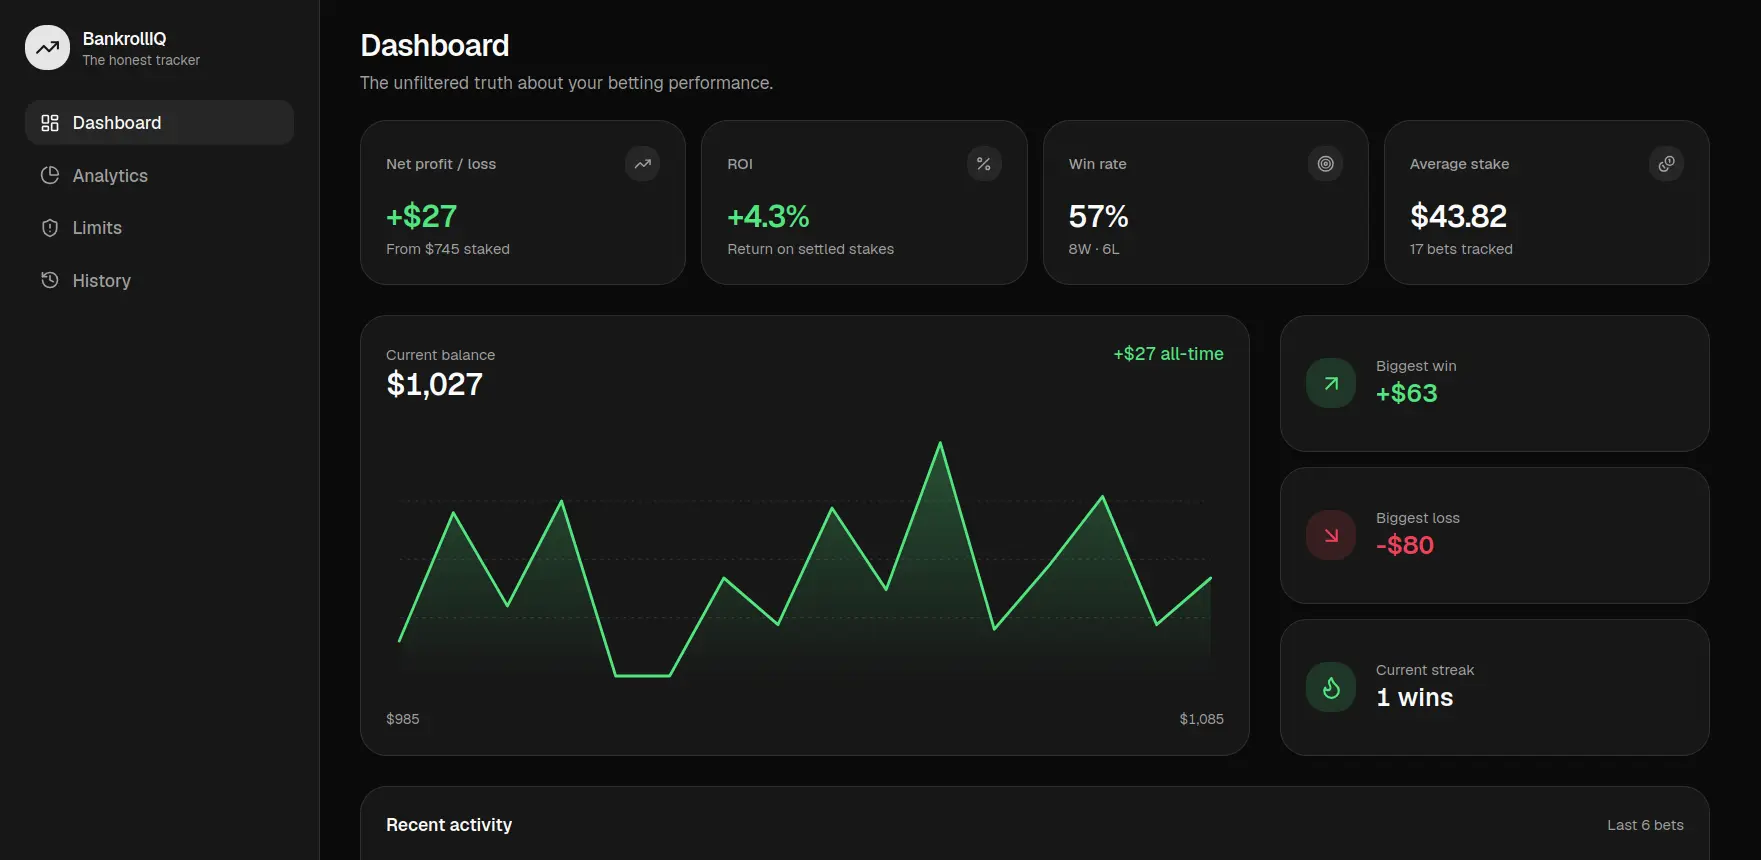Select the +$27 net profit value
Viewport: 1761px width, 860px height.
(x=421, y=216)
